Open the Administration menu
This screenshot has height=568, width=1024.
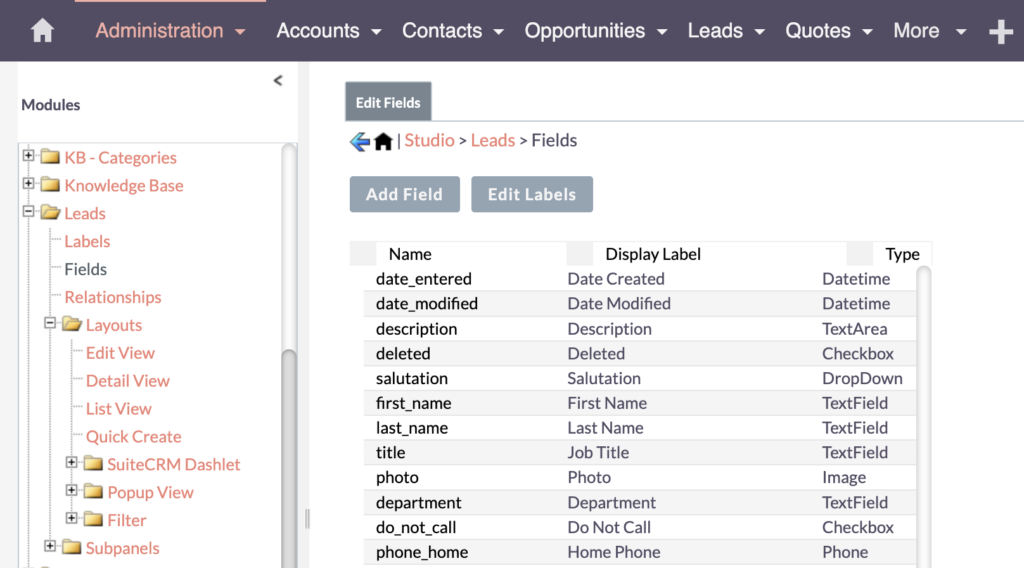[170, 31]
